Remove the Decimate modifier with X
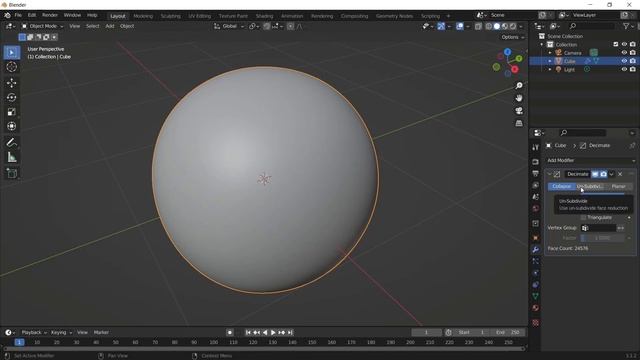Screen dimensions: 640x360 pos(620,174)
